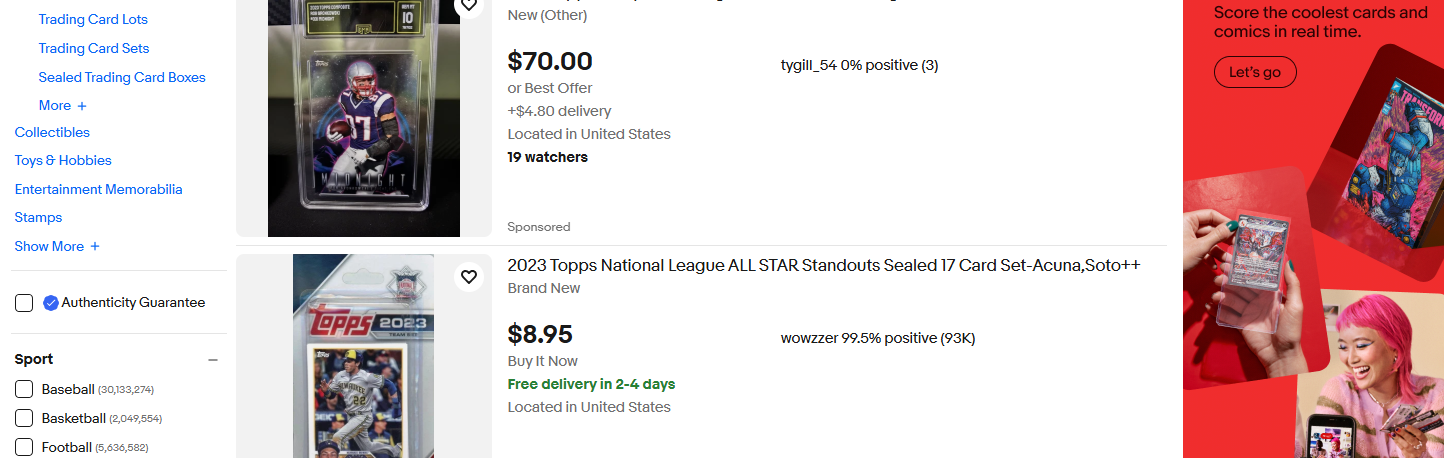Go to Sealed Trading Card Boxes
The width and height of the screenshot is (1444, 458).
(122, 77)
